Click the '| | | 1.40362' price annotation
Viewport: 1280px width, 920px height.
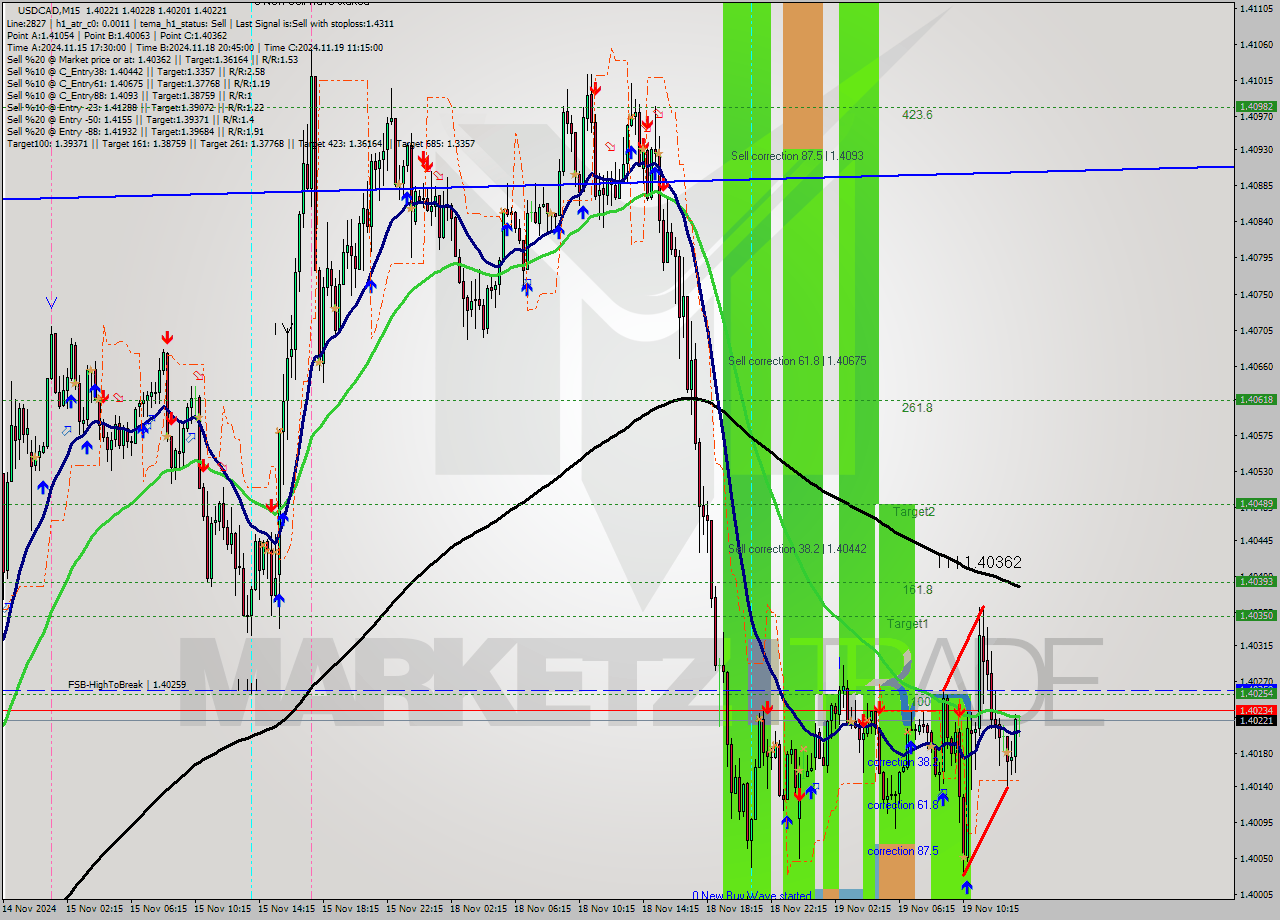click(x=980, y=563)
